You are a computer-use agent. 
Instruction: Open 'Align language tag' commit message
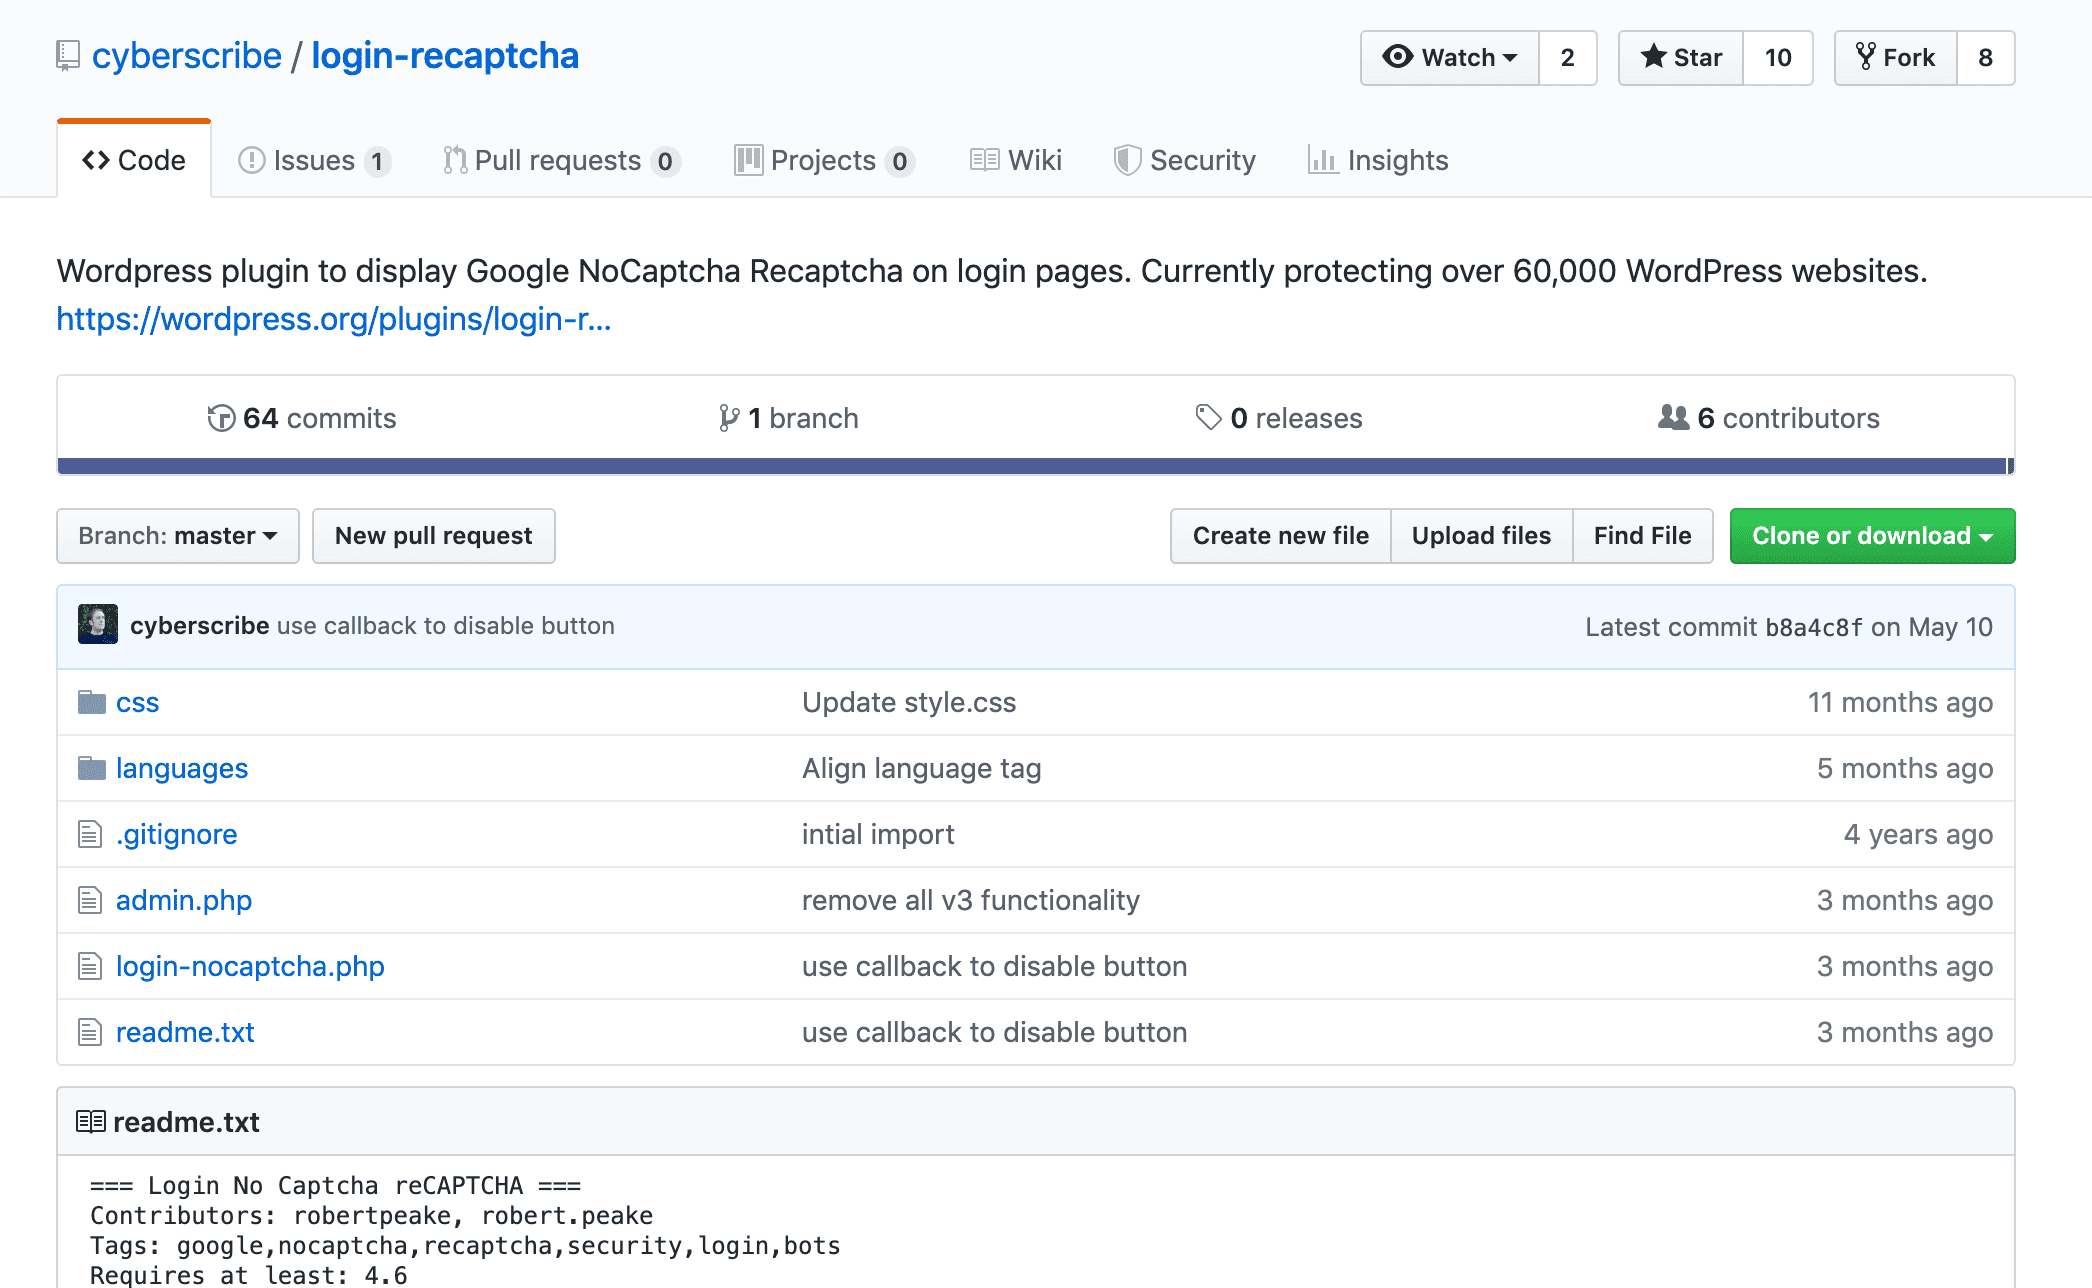coord(922,768)
